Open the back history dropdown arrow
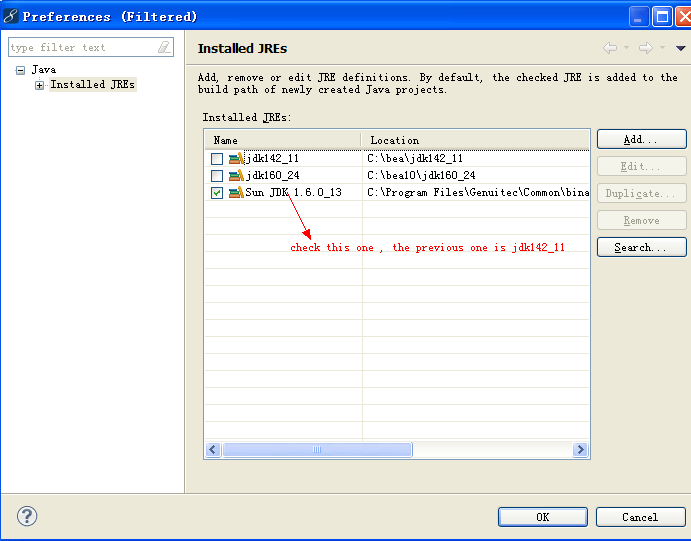691x541 pixels. tap(626, 48)
